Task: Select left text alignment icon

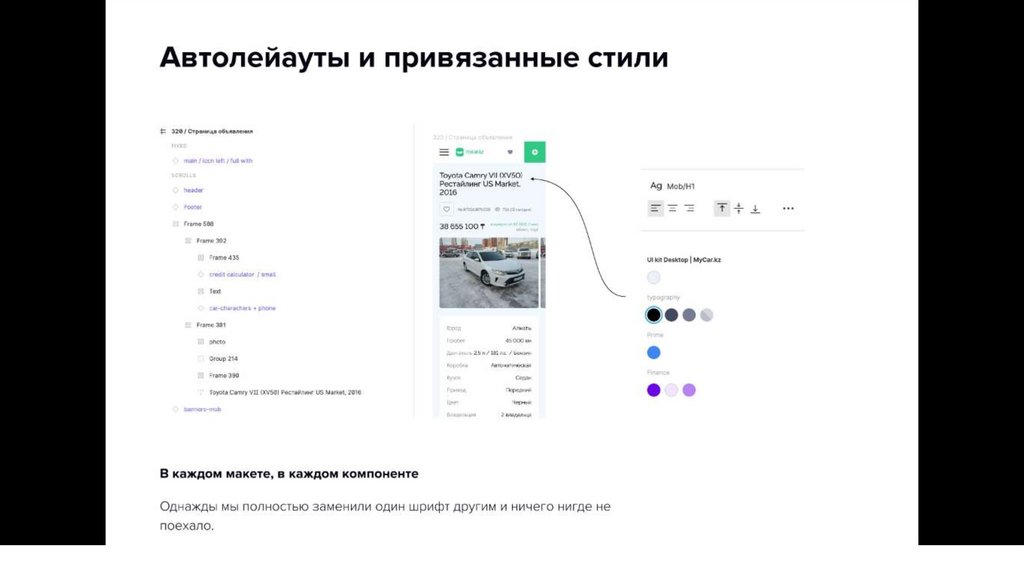Action: pyautogui.click(x=655, y=208)
